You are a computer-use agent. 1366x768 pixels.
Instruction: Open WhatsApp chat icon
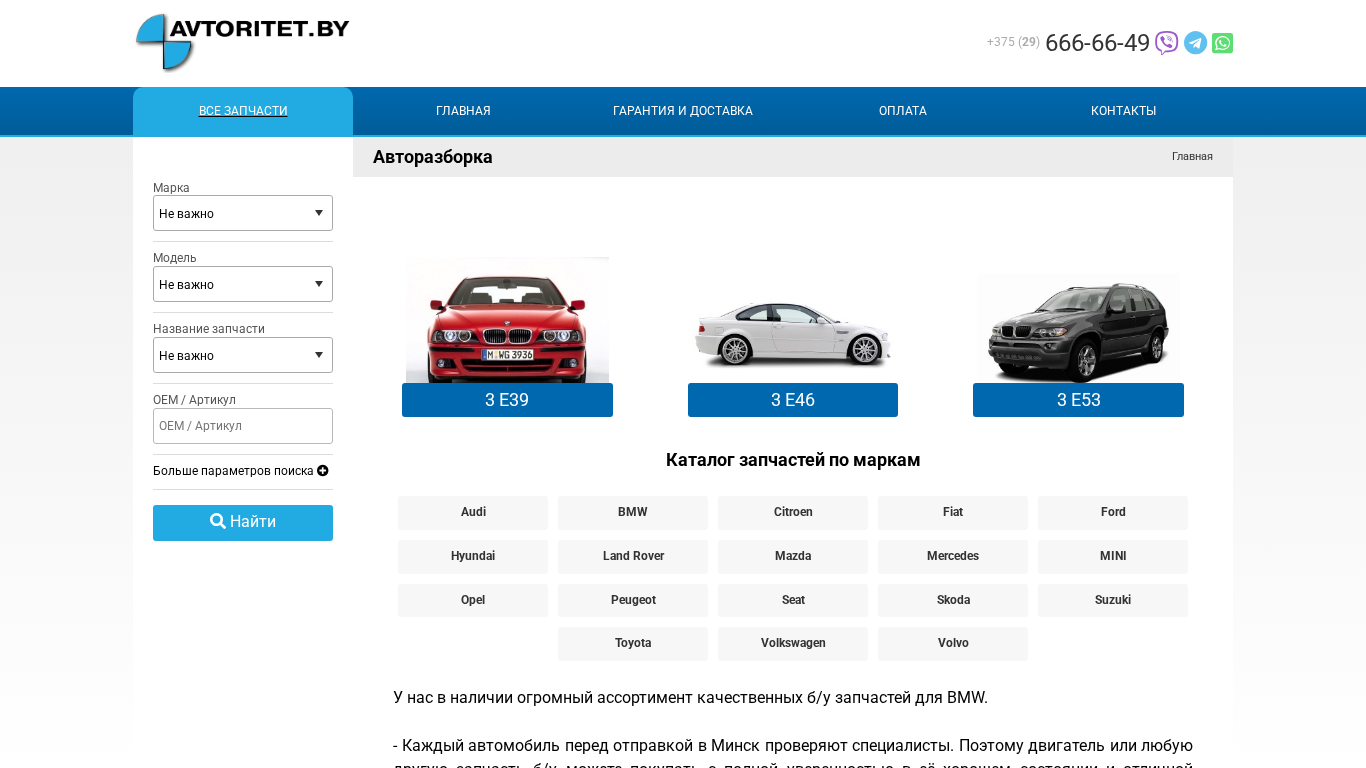pos(1222,43)
